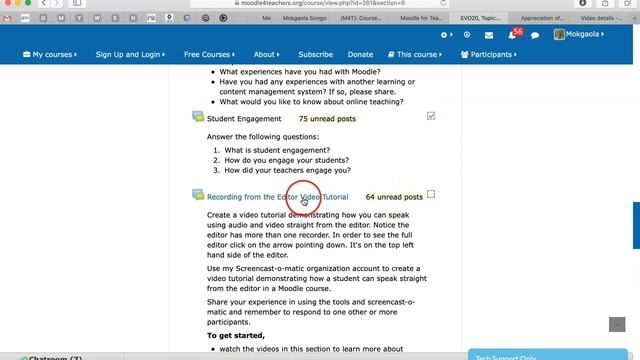Click the circular icon beside settings gear

pyautogui.click(x=467, y=35)
